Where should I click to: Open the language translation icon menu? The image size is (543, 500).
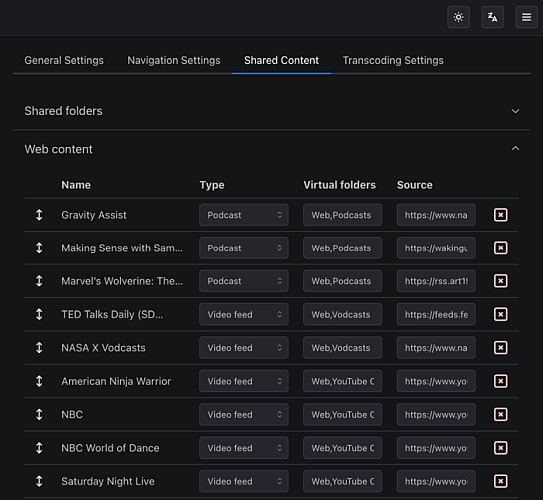point(492,17)
